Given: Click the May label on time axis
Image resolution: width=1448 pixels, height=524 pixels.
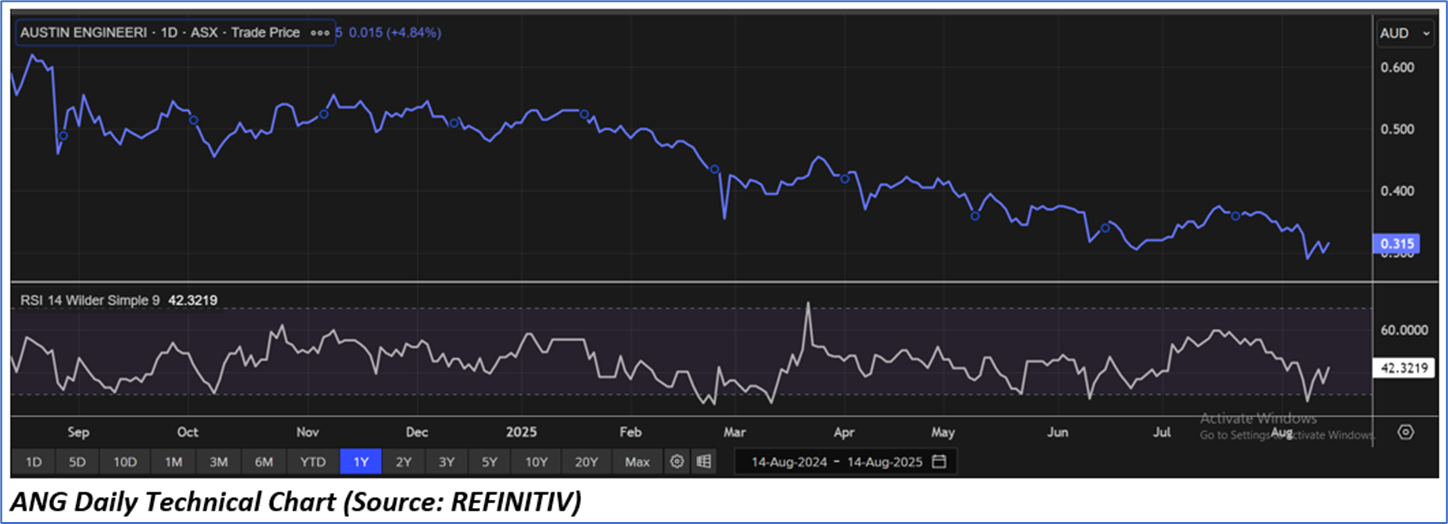Looking at the screenshot, I should click(943, 432).
